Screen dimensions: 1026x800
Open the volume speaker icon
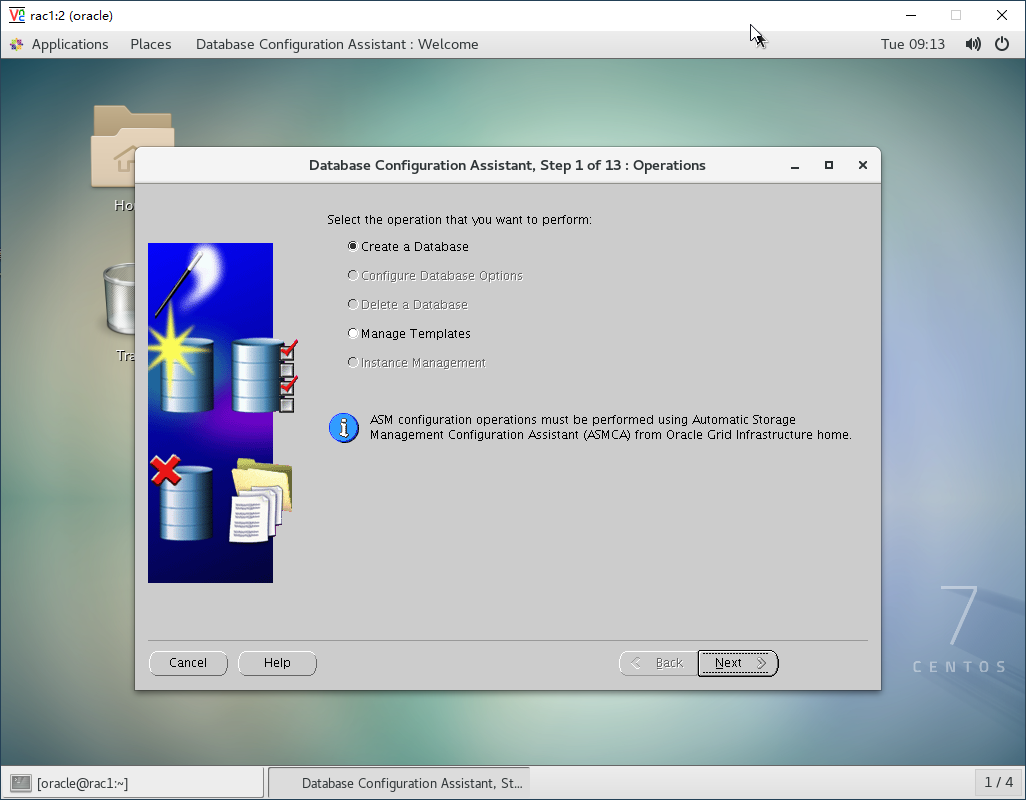(973, 44)
